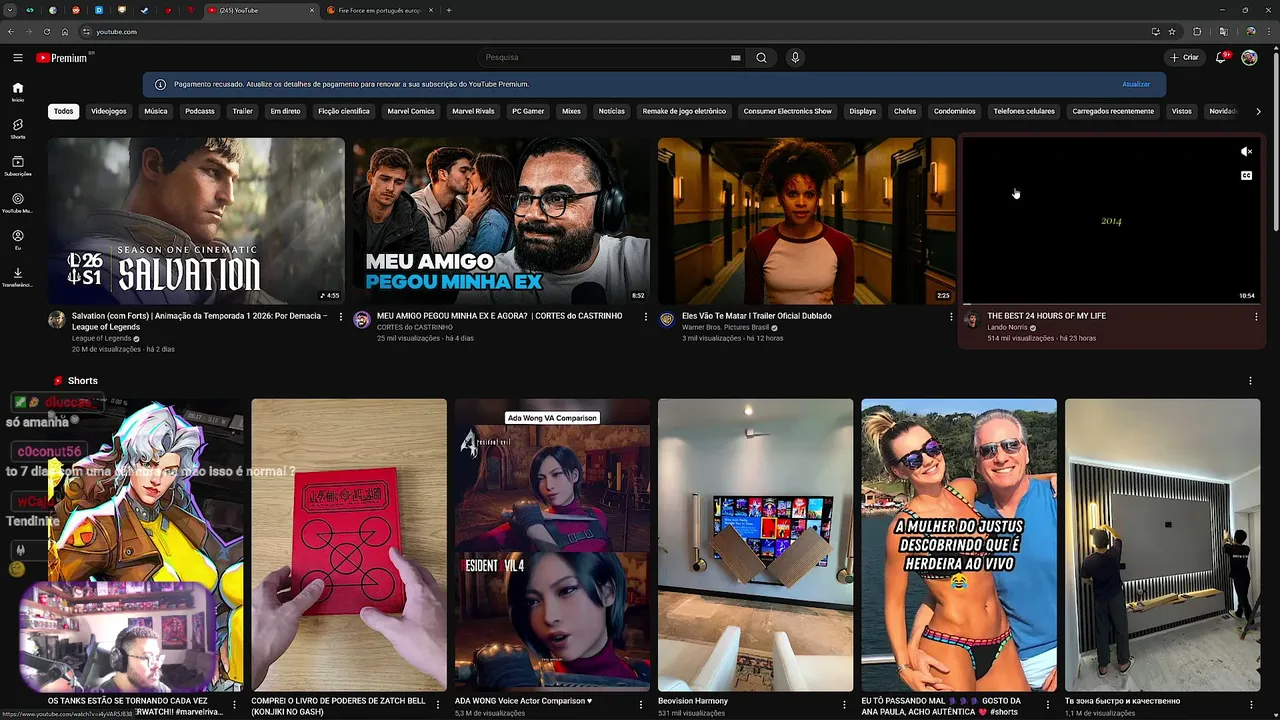
Task: Toggle captions on the video preview
Action: [x=1246, y=176]
